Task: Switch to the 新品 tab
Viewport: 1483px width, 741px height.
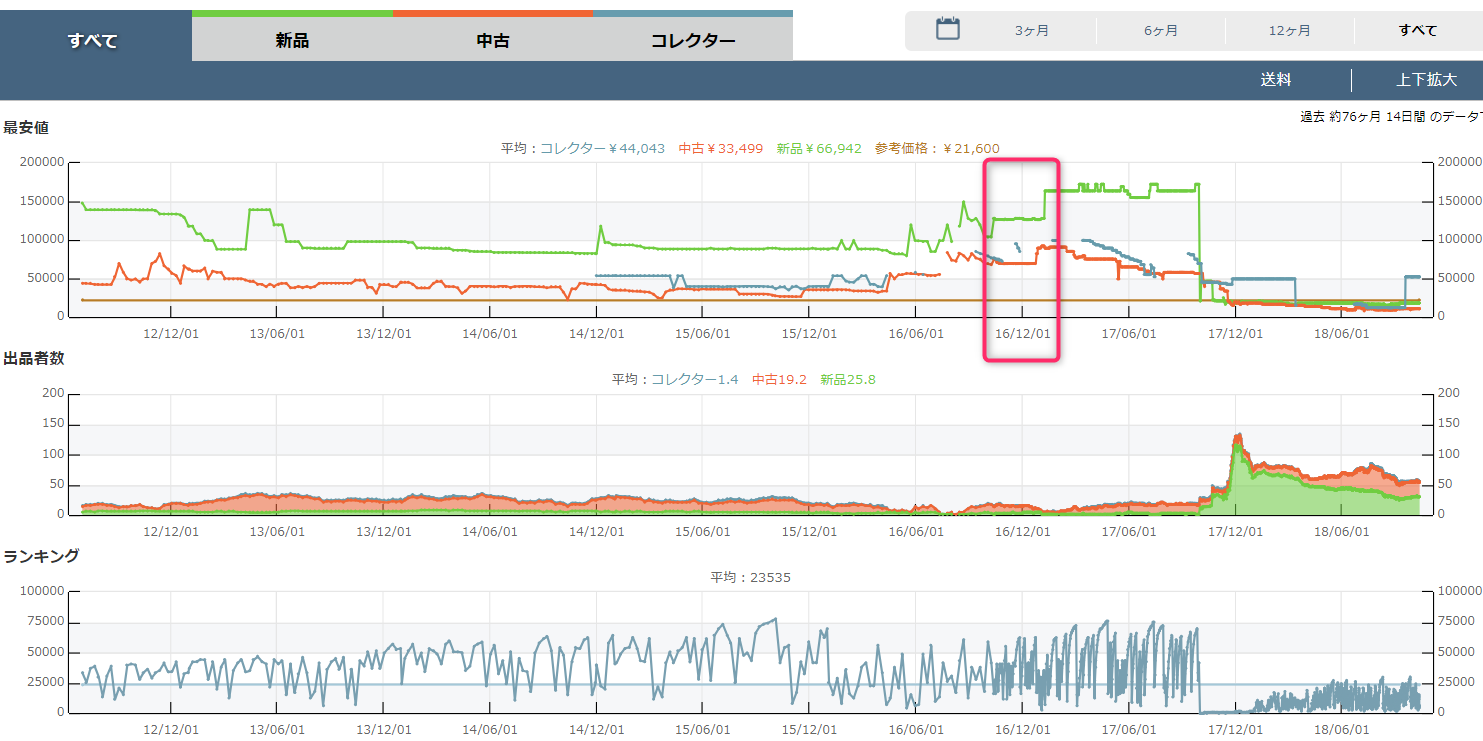Action: (292, 41)
